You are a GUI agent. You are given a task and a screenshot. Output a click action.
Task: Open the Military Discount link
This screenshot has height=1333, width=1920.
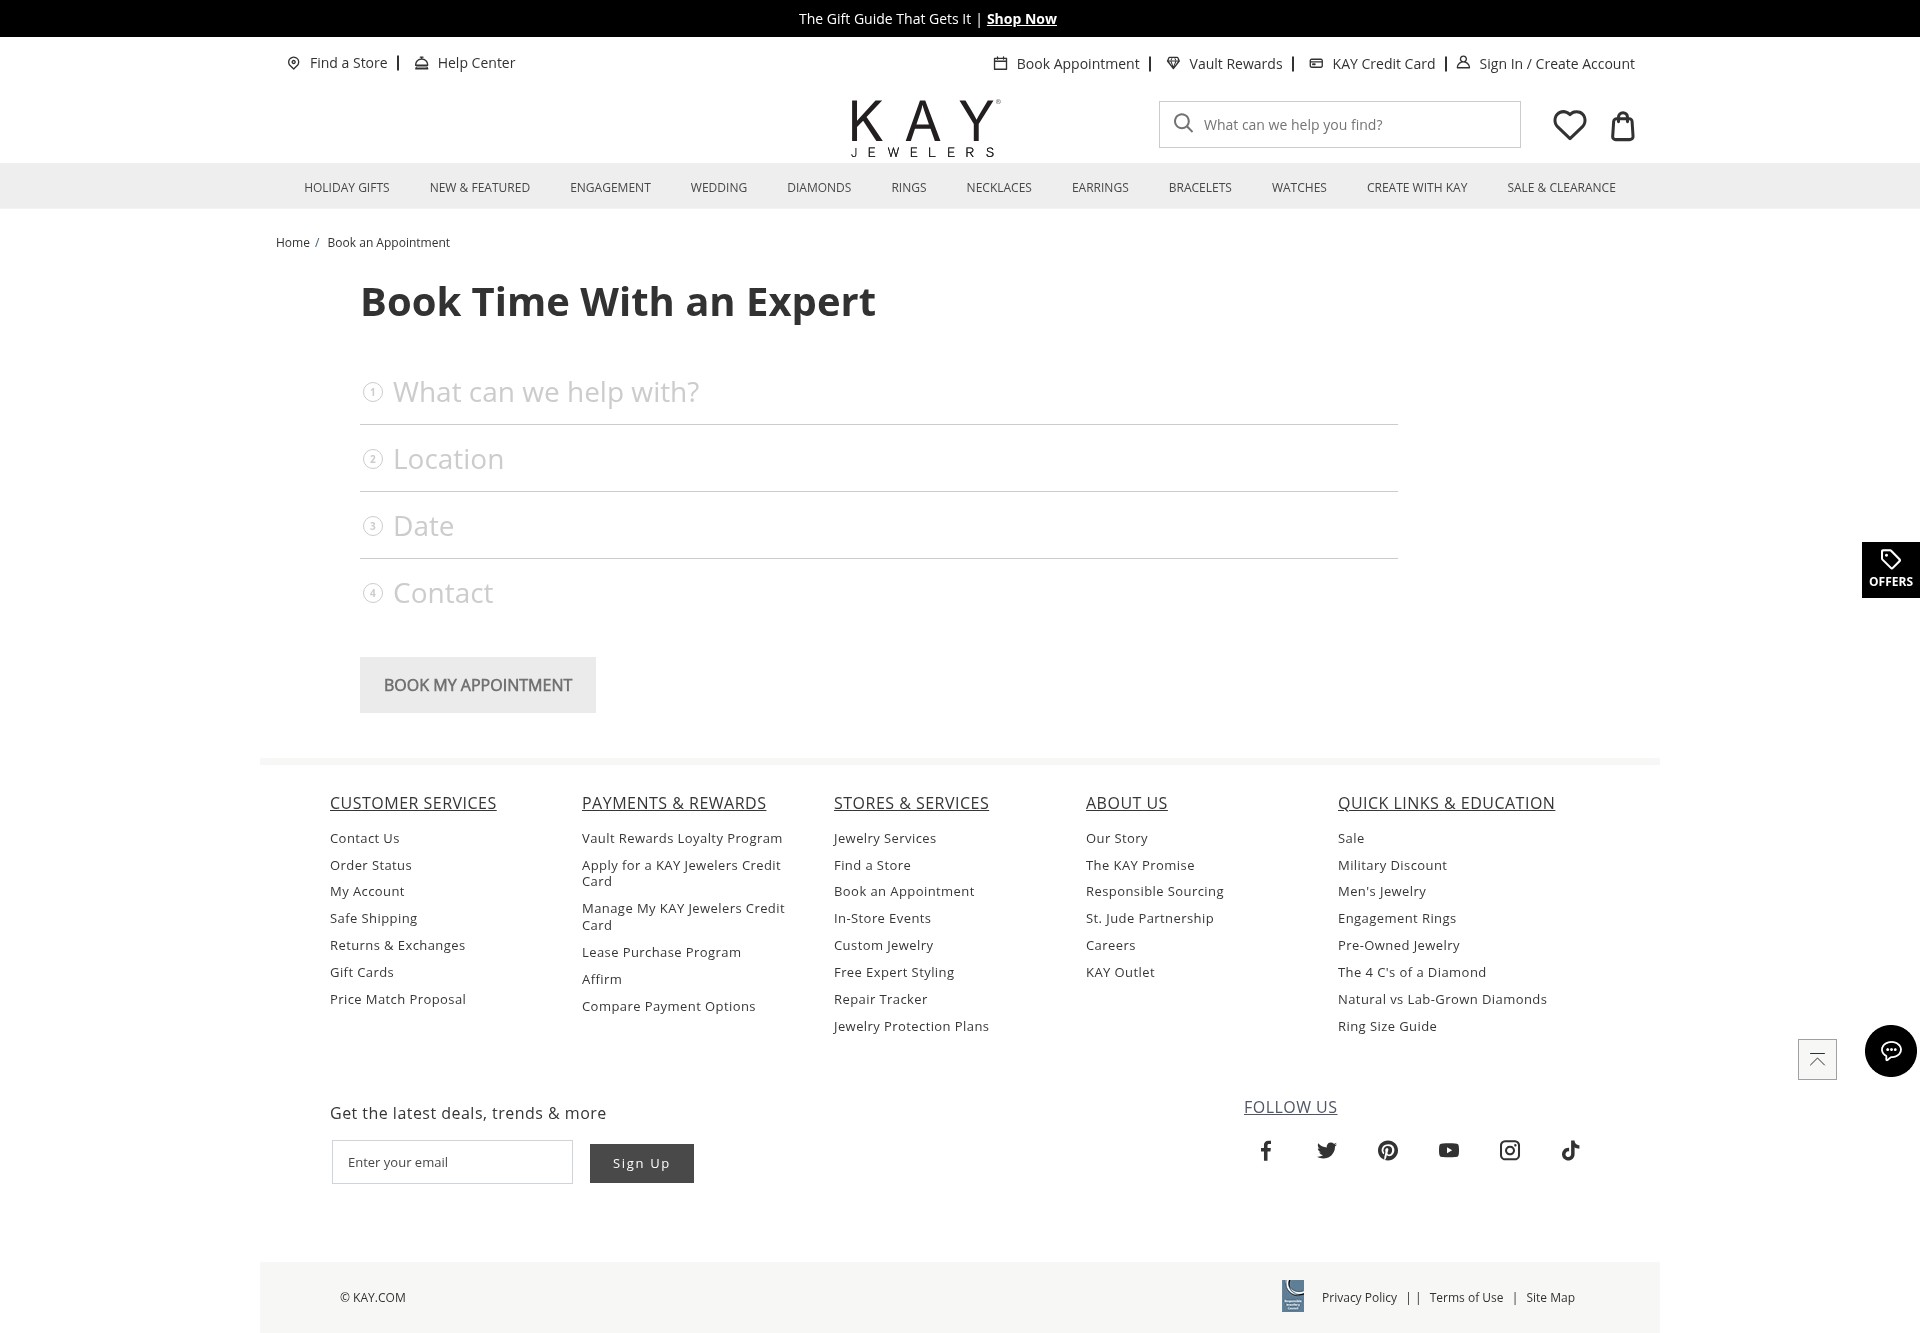[1392, 865]
